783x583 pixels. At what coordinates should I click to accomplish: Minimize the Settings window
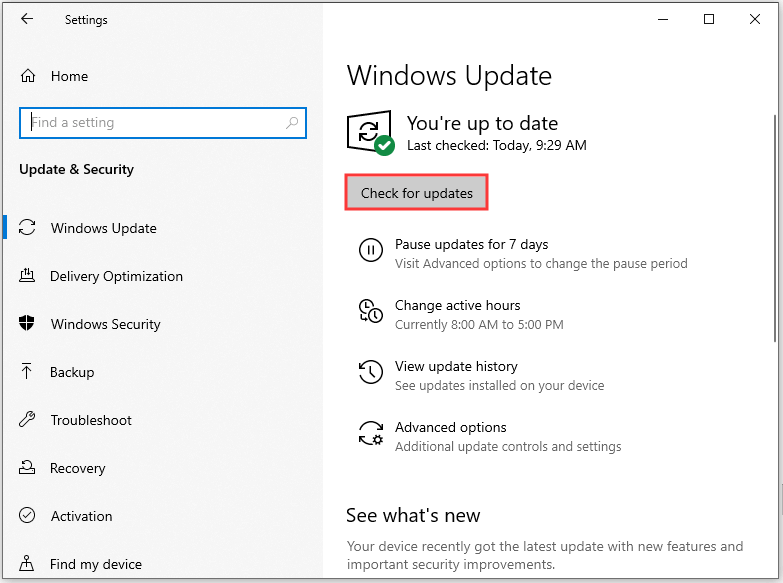[x=663, y=19]
